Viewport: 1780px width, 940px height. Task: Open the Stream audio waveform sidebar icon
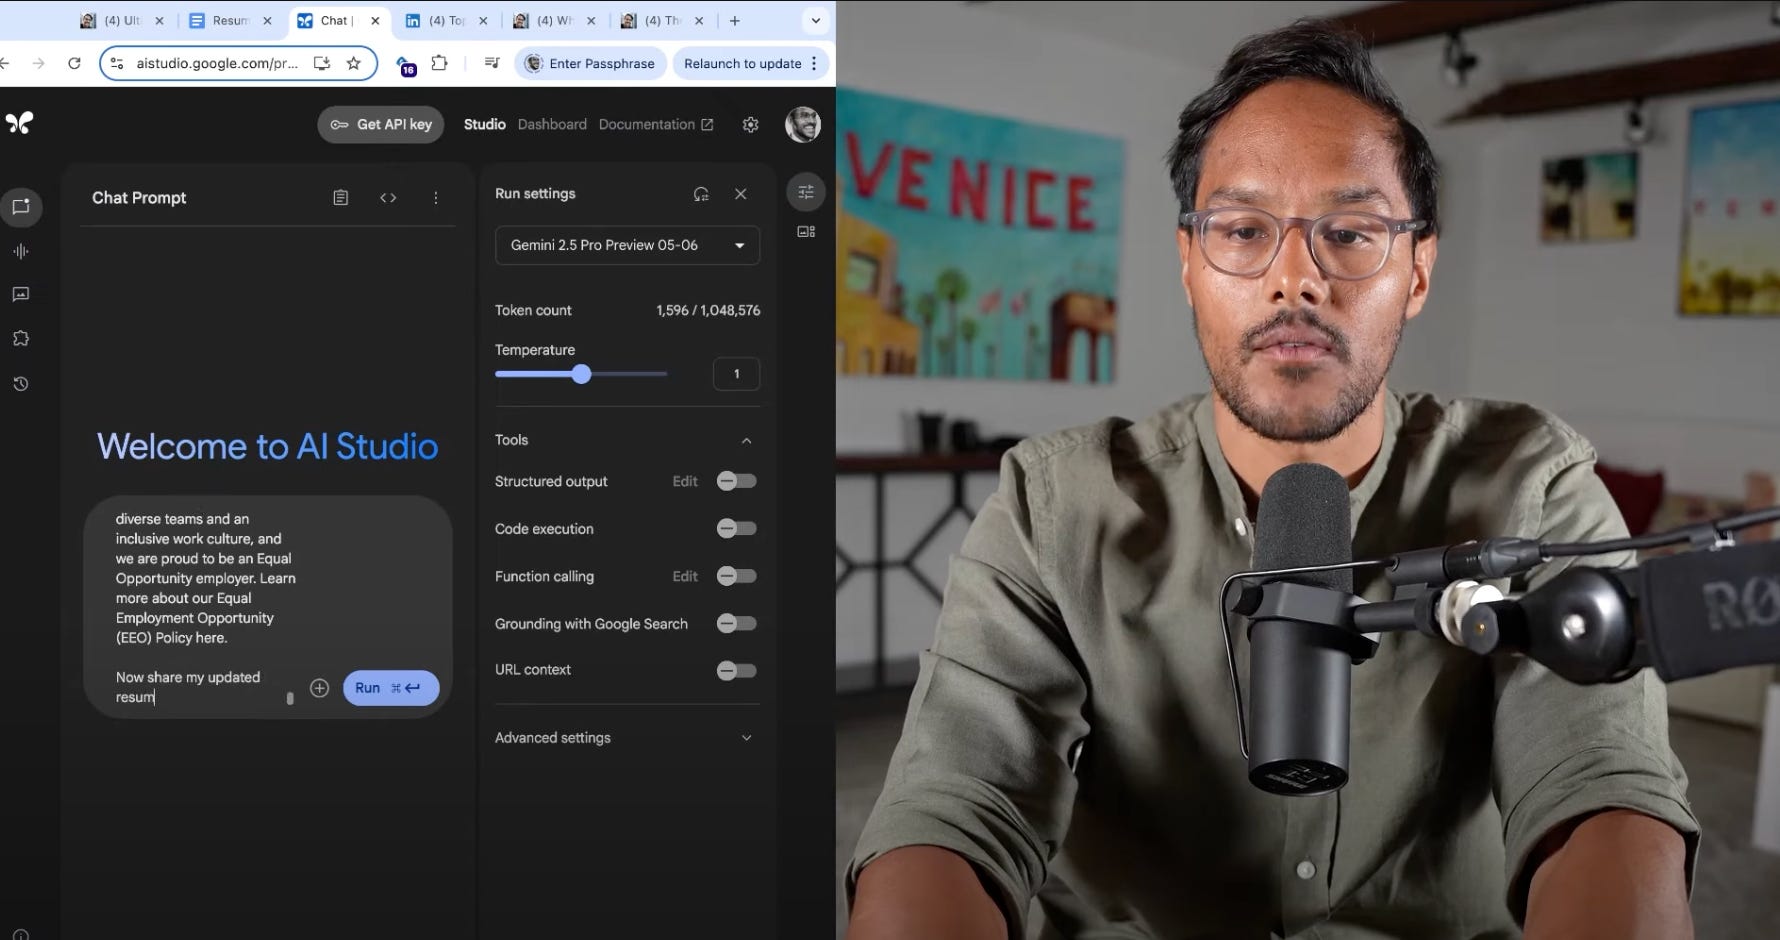tap(21, 251)
